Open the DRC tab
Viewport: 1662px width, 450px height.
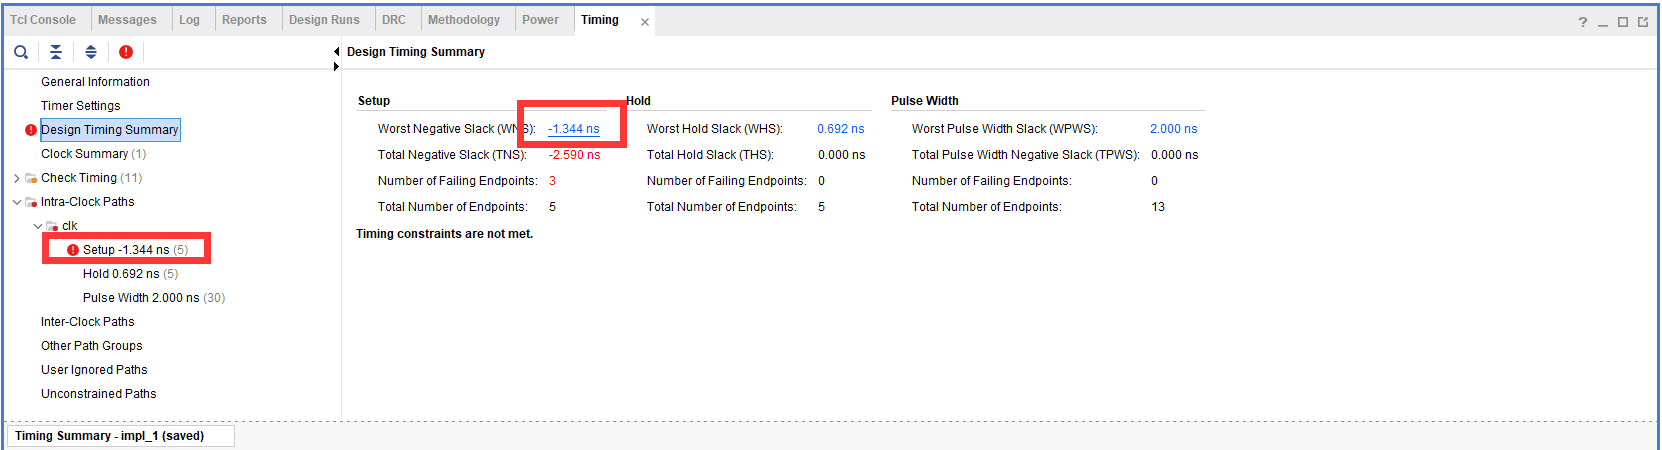click(x=394, y=20)
